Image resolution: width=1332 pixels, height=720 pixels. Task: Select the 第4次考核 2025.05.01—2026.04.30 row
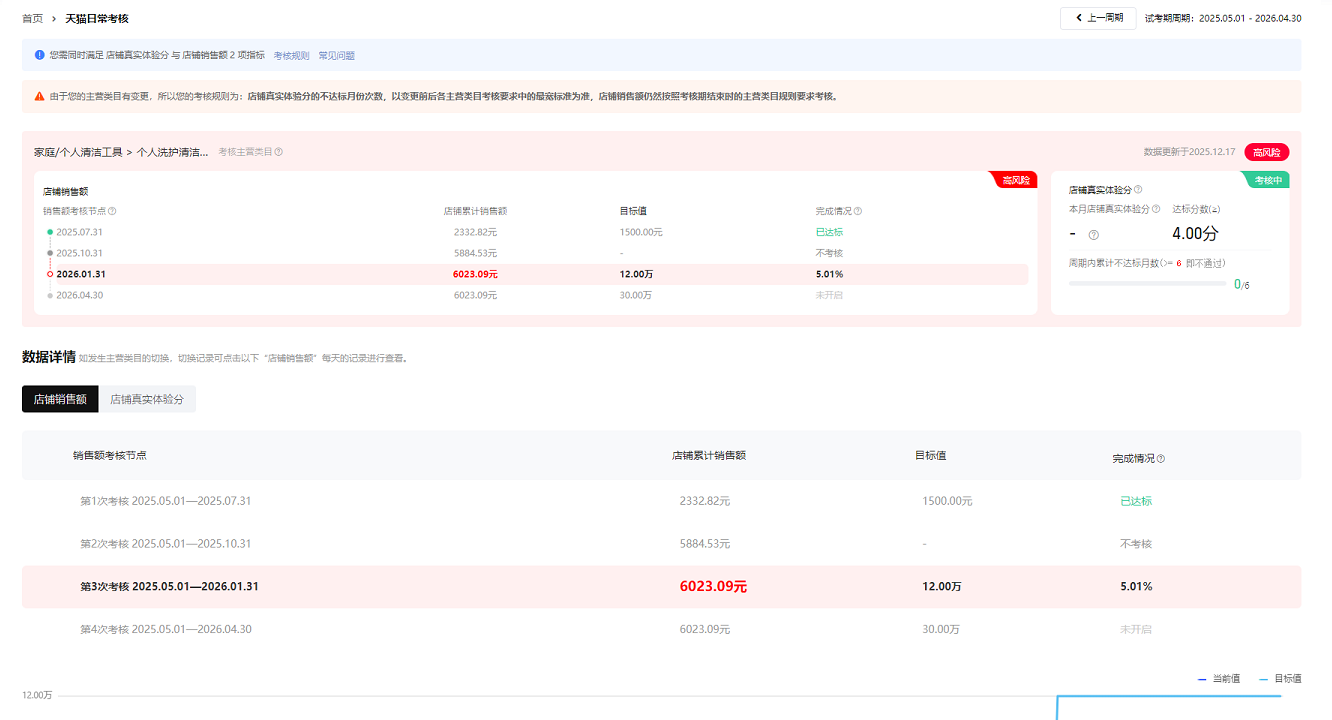pyautogui.click(x=661, y=629)
